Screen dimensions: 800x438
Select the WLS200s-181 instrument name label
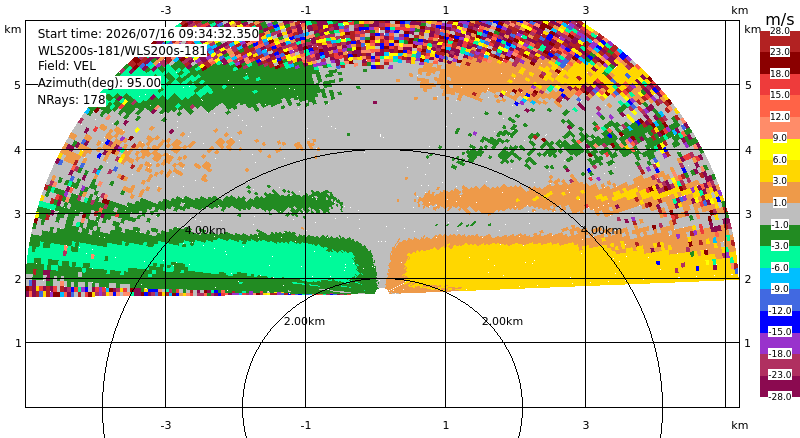[x=122, y=51]
